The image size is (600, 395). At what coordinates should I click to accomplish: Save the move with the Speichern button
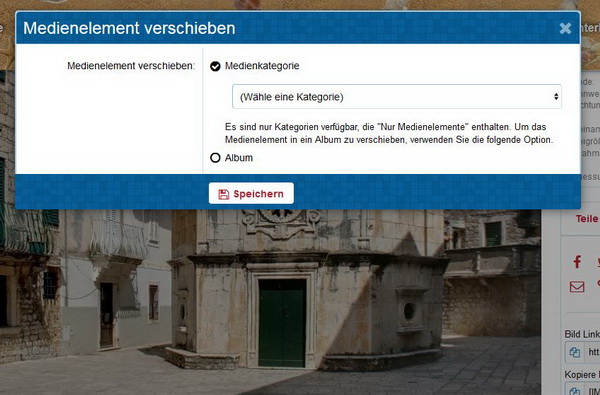pyautogui.click(x=251, y=193)
